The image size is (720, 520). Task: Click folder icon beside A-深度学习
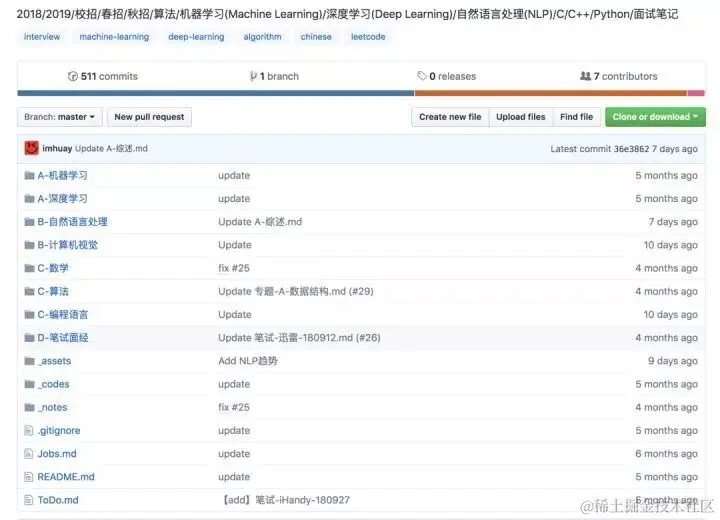pyautogui.click(x=29, y=198)
